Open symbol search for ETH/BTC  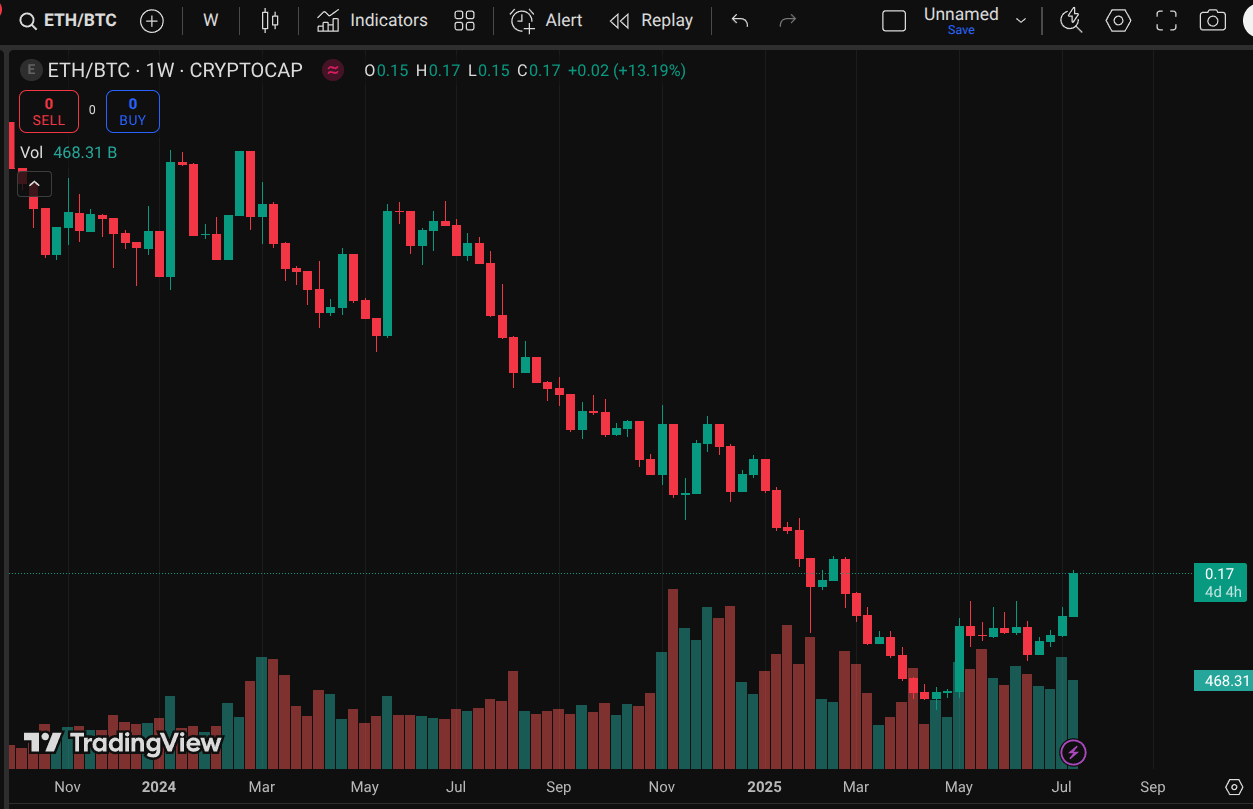pyautogui.click(x=68, y=20)
